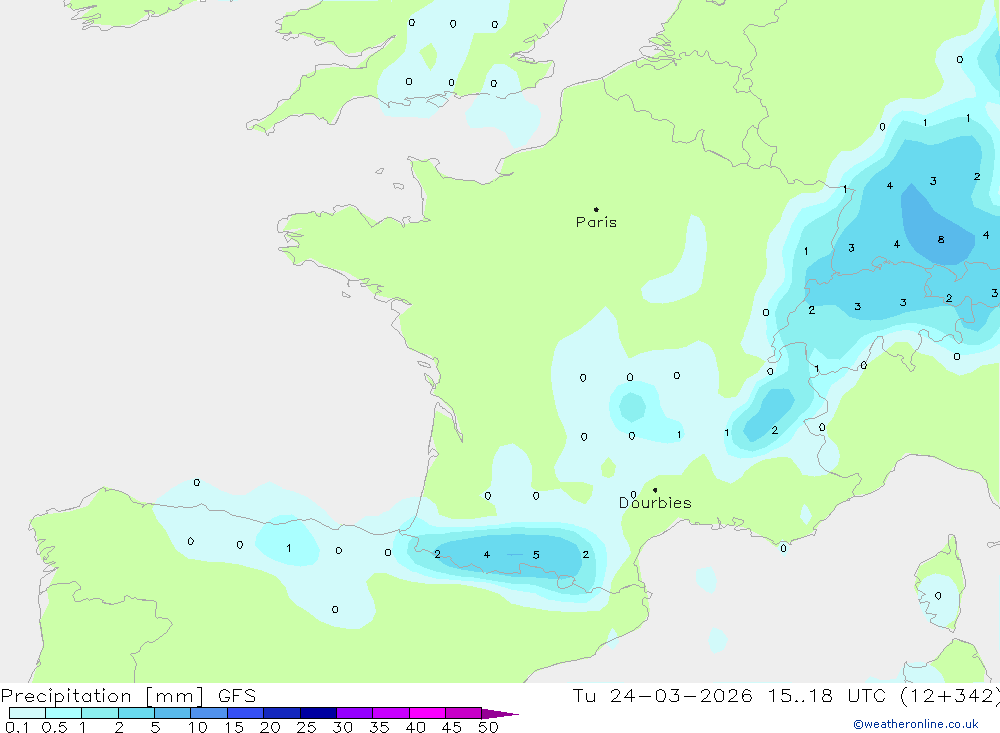Screen dimensions: 1000x733
Task: Pick the 0.5–1 mm legend swatch
Action: 63,713
